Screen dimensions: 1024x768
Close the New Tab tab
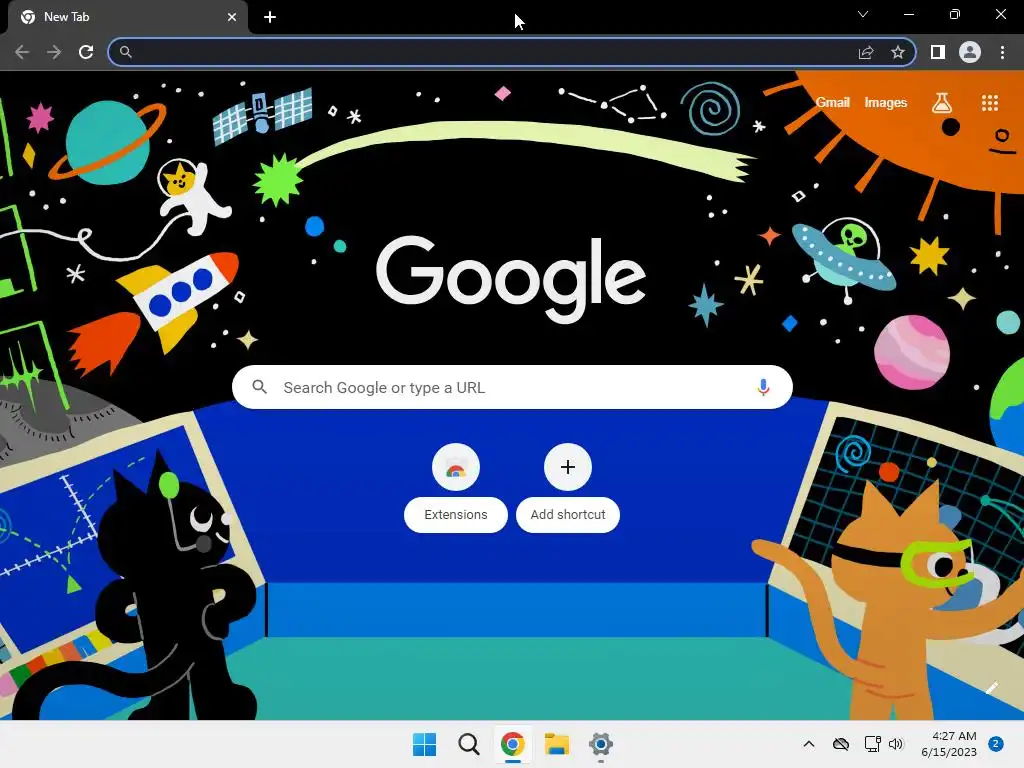coord(232,17)
